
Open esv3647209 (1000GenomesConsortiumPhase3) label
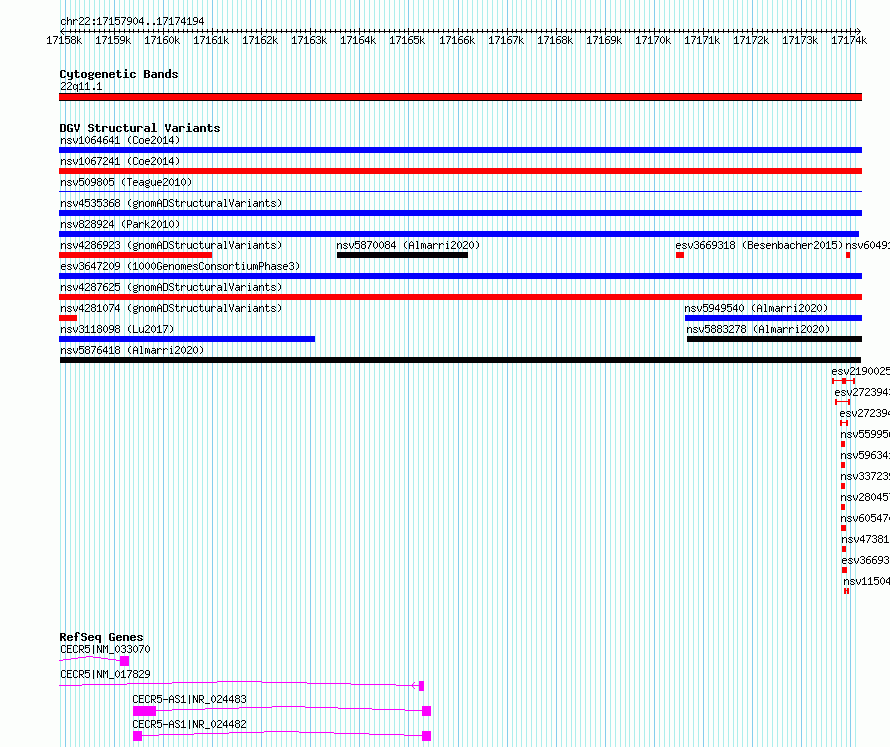click(180, 266)
